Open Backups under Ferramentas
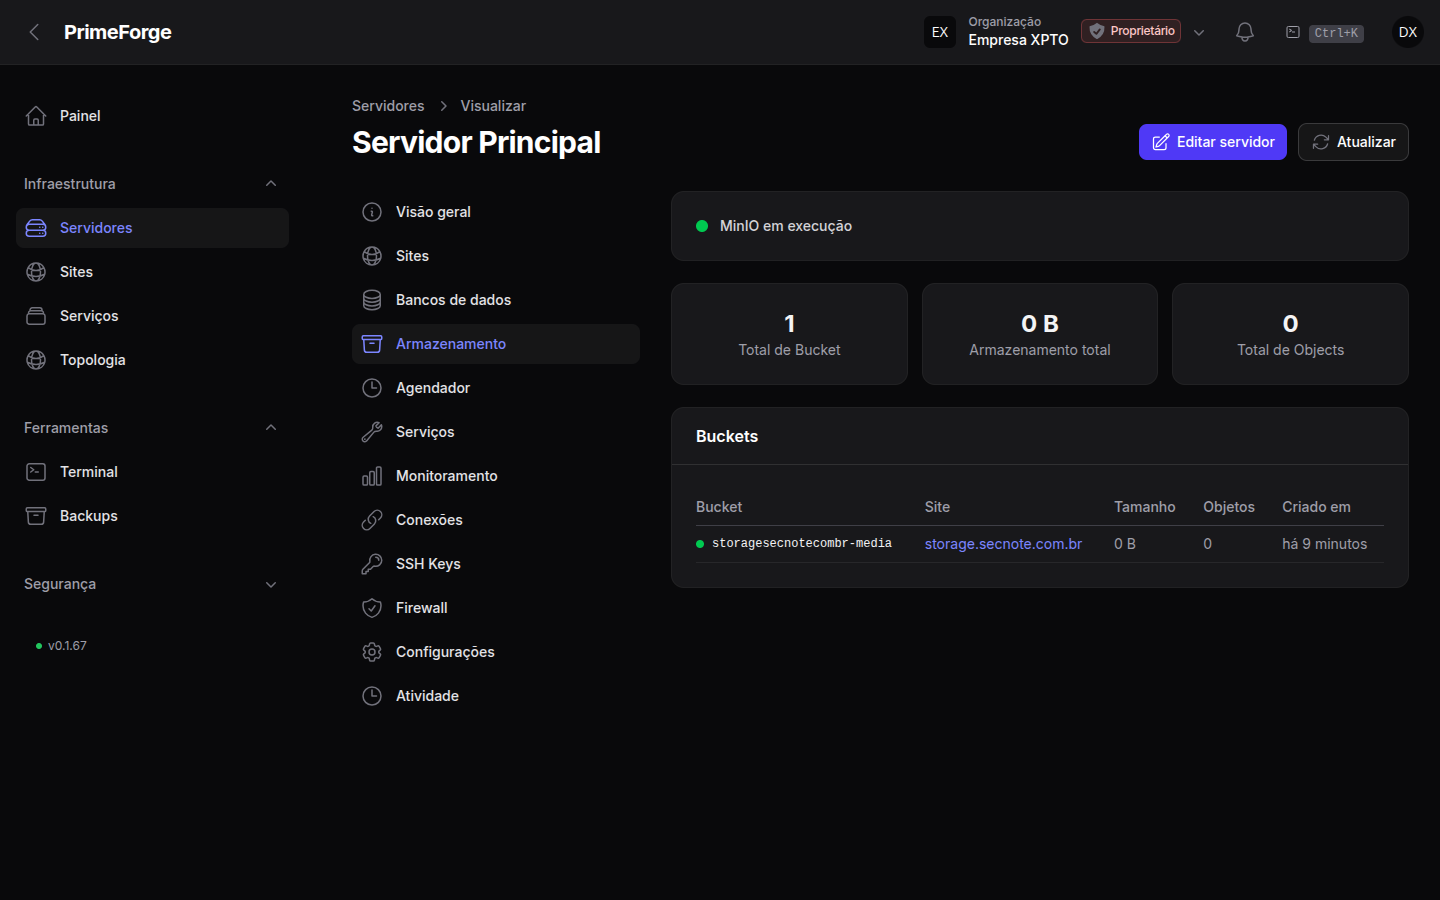 click(152, 516)
